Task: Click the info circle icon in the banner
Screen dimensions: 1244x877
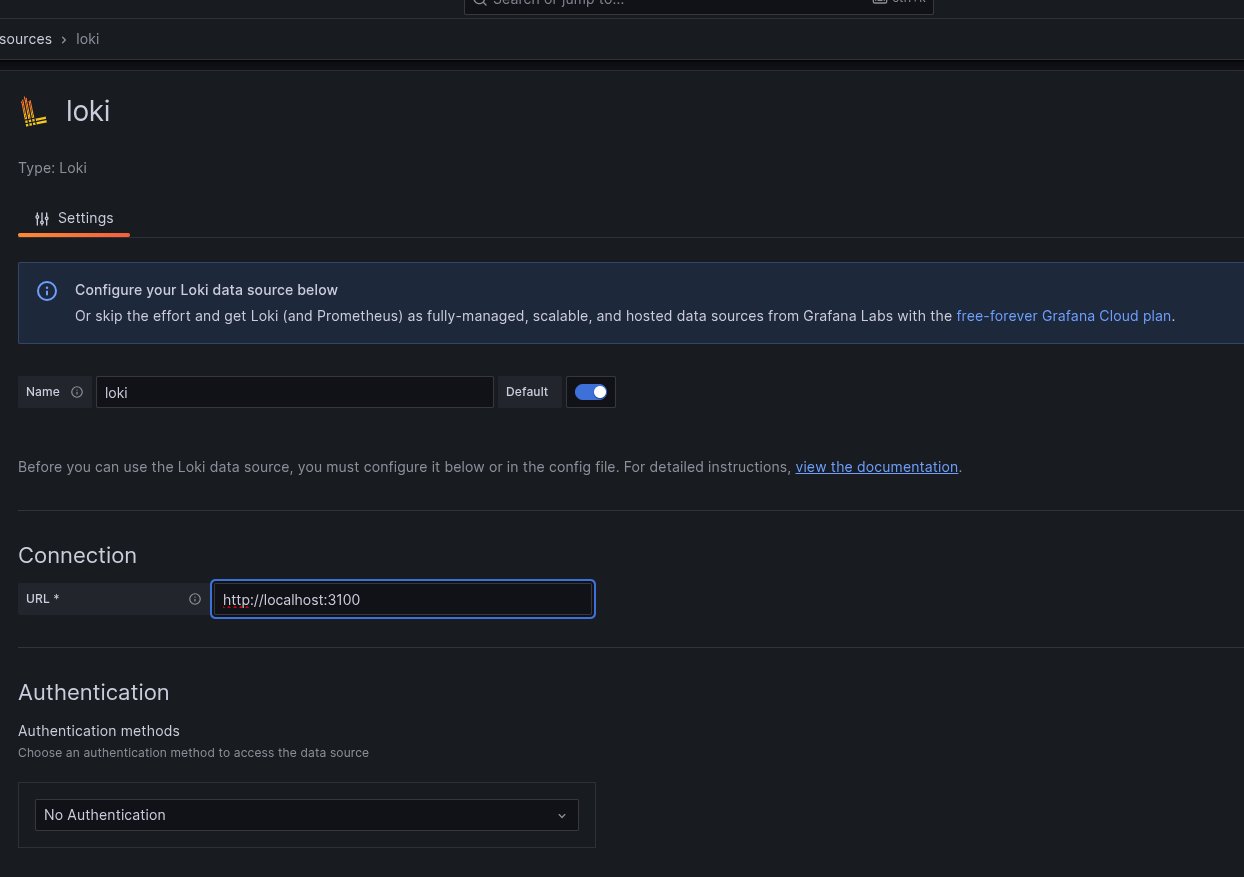Action: pyautogui.click(x=47, y=291)
